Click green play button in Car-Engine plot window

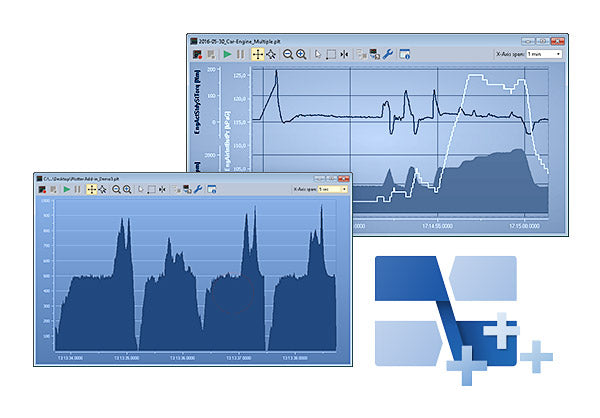227,55
